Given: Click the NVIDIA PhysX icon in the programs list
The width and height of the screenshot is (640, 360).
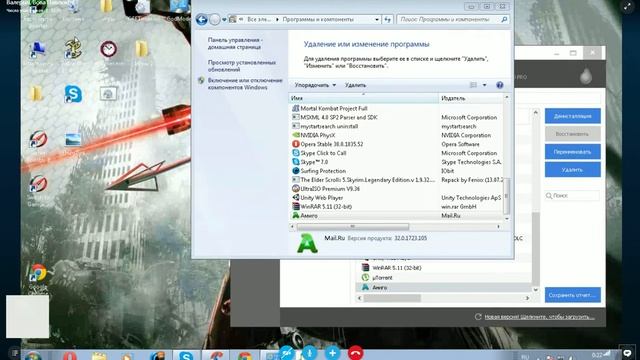Looking at the screenshot, I should click(x=296, y=135).
